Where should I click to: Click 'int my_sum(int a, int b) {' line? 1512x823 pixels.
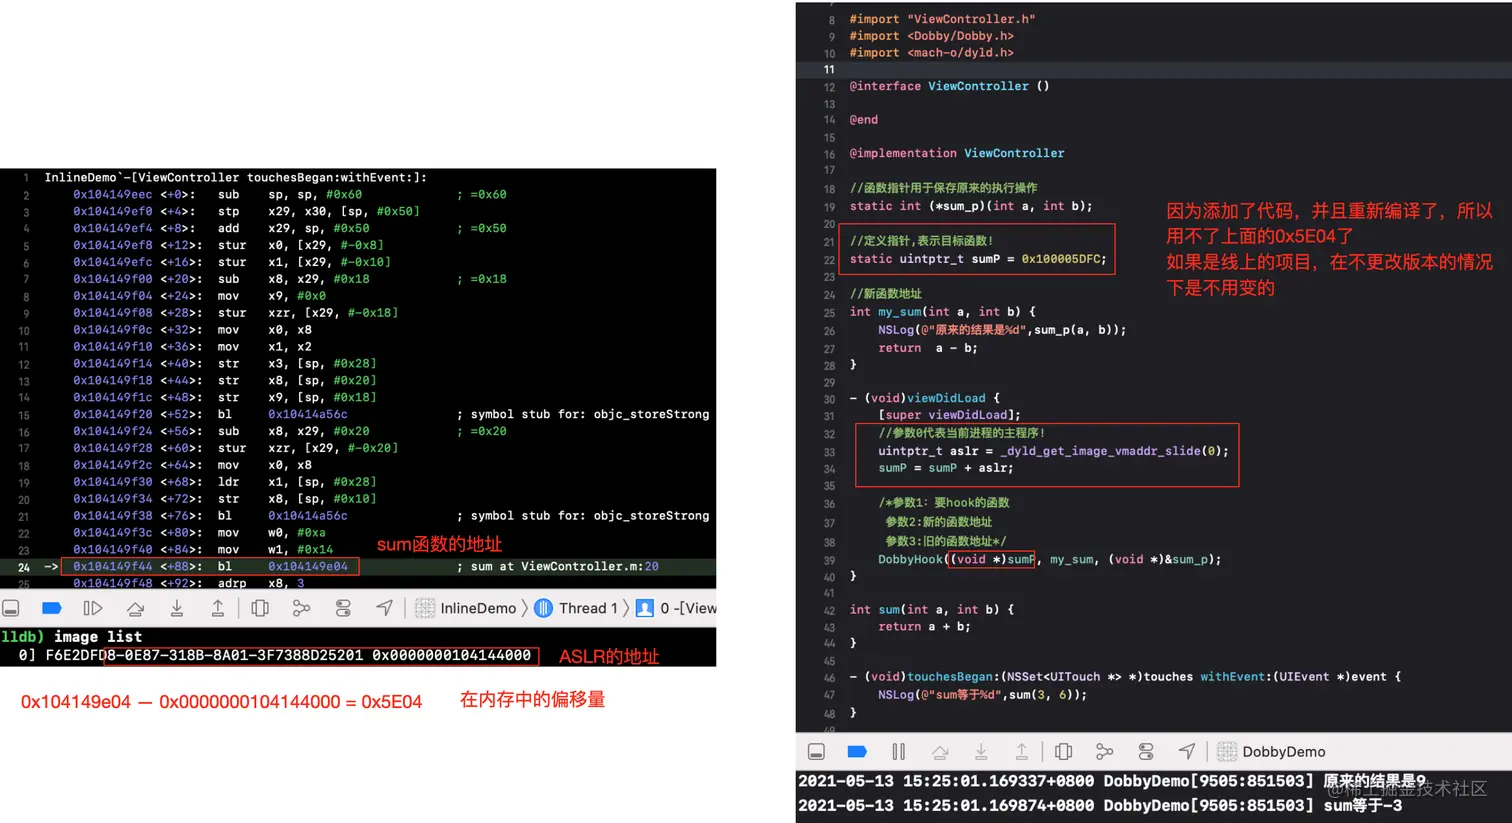tap(942, 312)
